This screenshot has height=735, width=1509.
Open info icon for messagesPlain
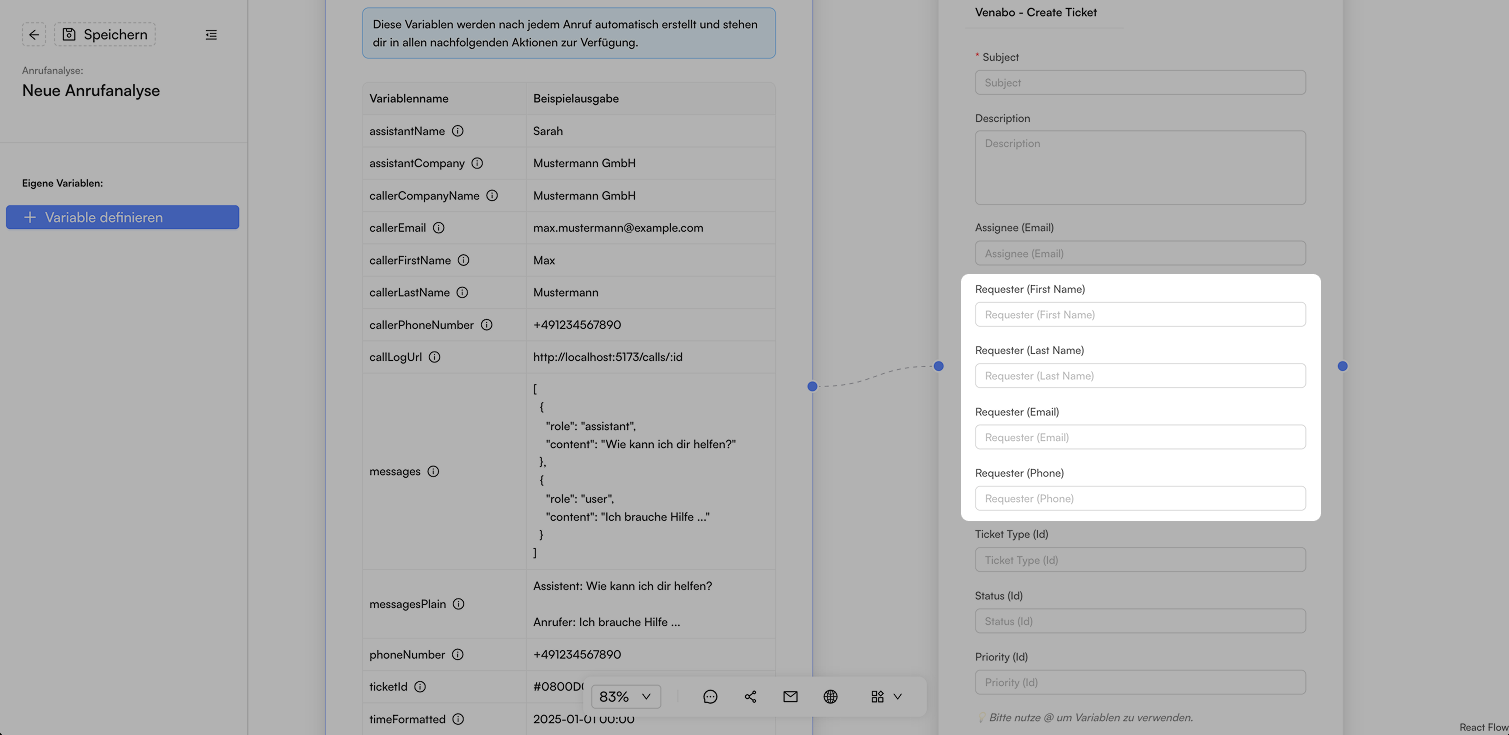458,604
